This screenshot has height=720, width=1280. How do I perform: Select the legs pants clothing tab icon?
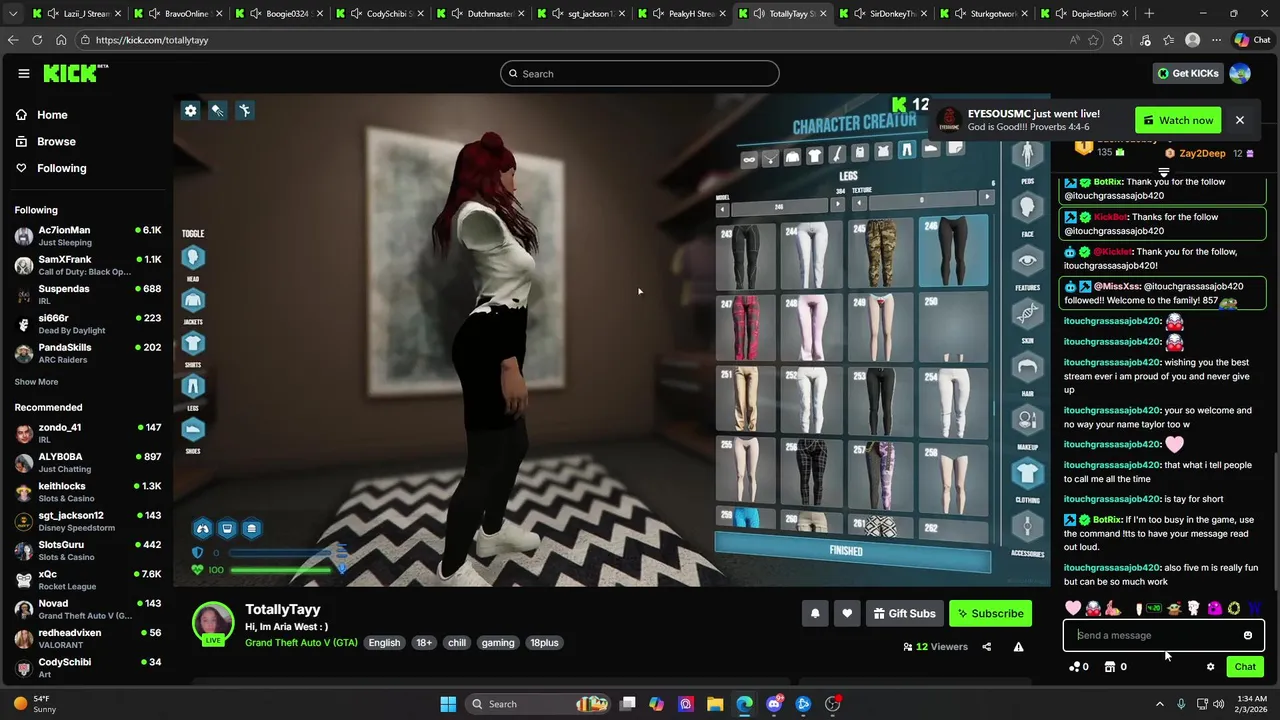click(x=906, y=150)
